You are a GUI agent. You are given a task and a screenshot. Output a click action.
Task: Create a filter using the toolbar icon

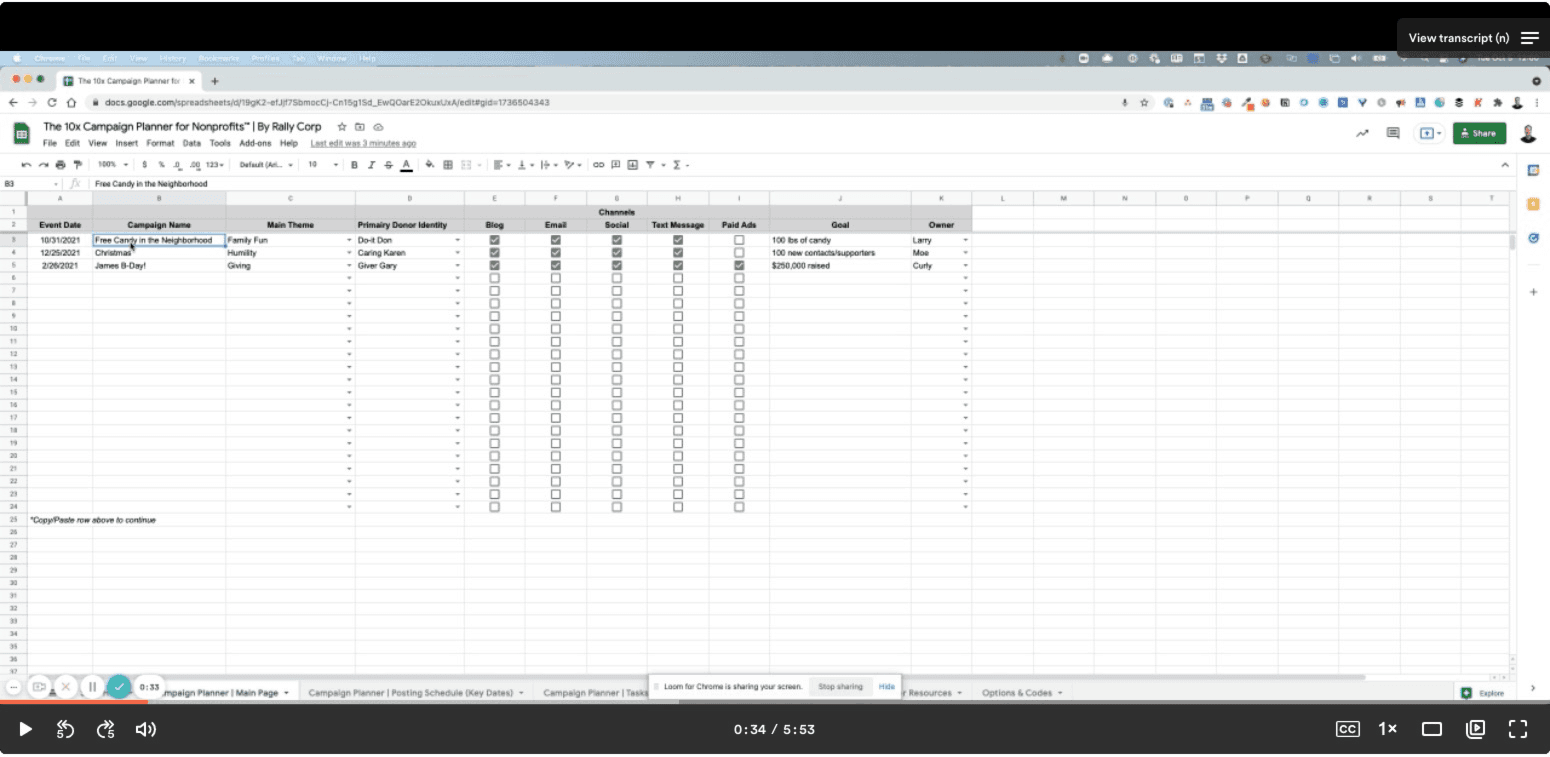[650, 165]
